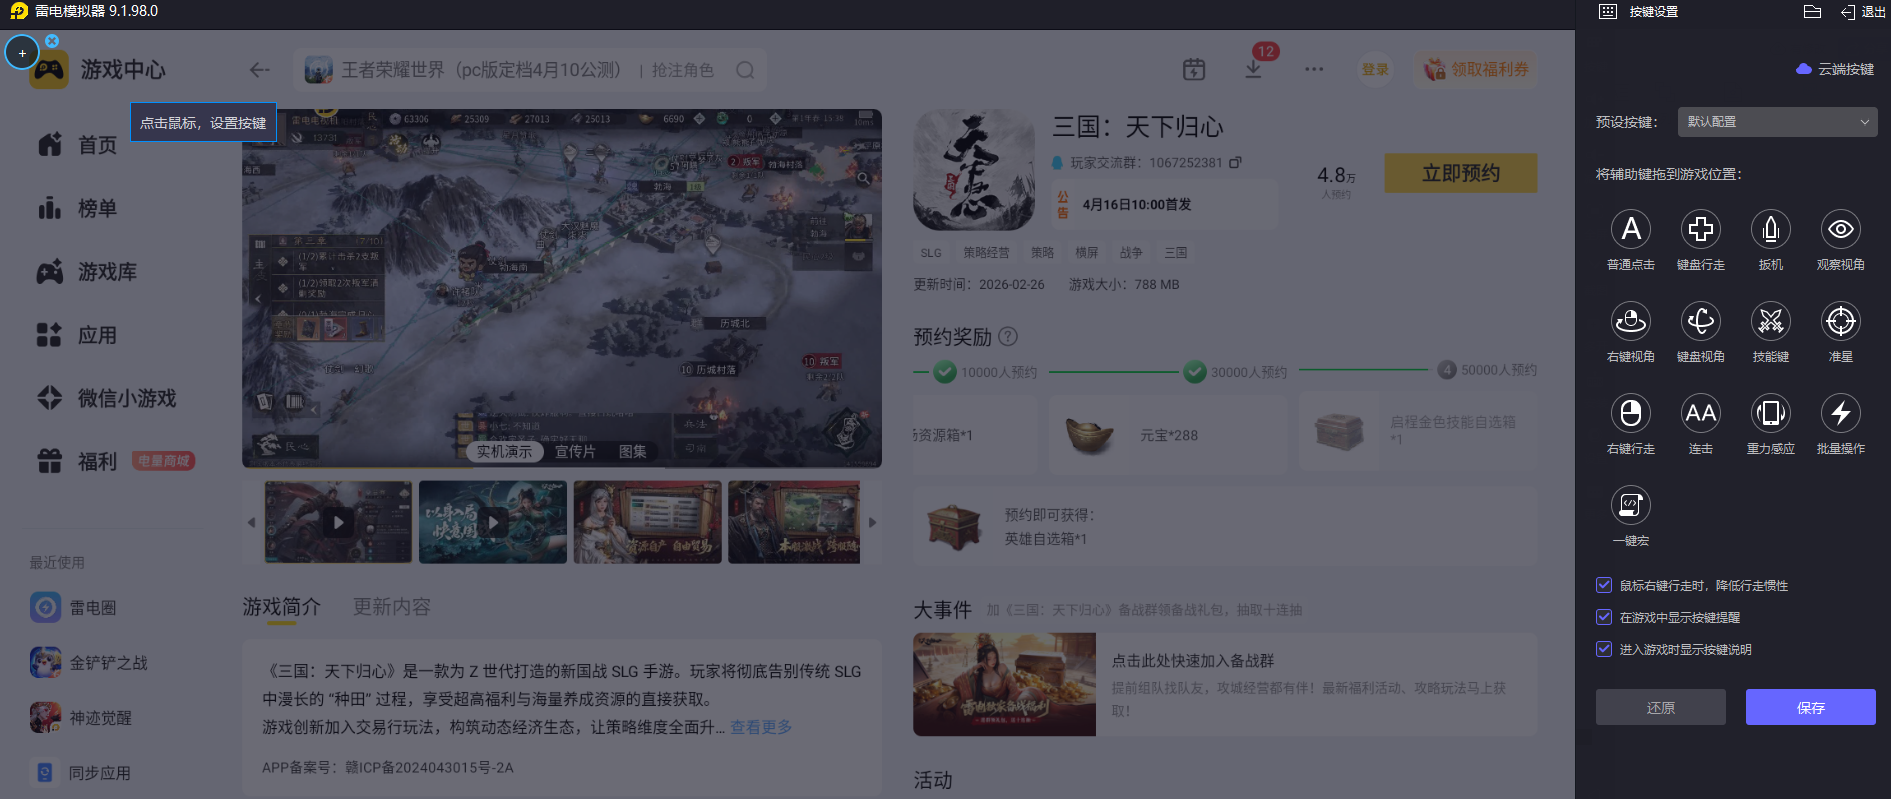Open the three-dot more menu
Image resolution: width=1891 pixels, height=799 pixels.
pos(1314,69)
